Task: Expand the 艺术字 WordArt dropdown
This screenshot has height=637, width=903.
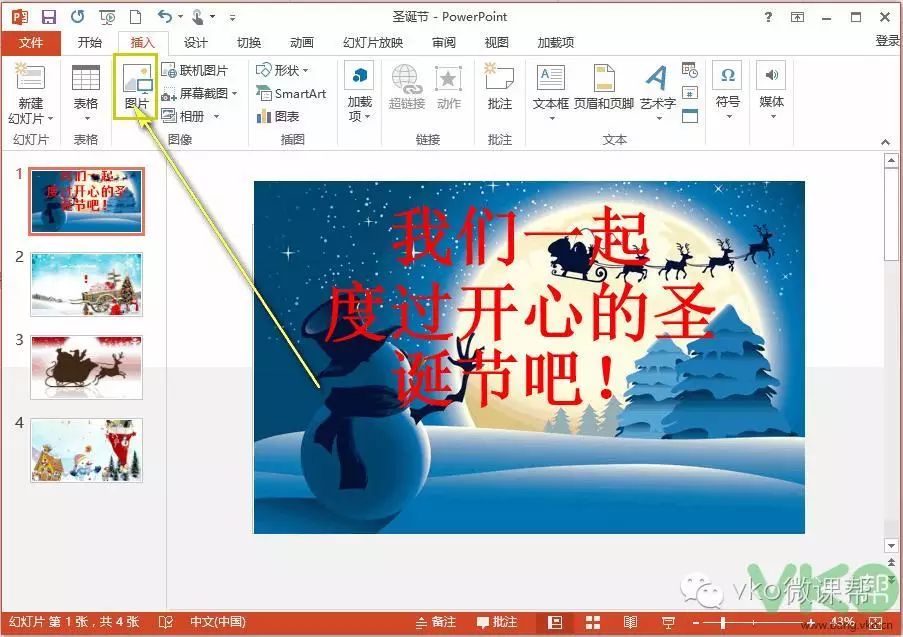Action: click(658, 118)
